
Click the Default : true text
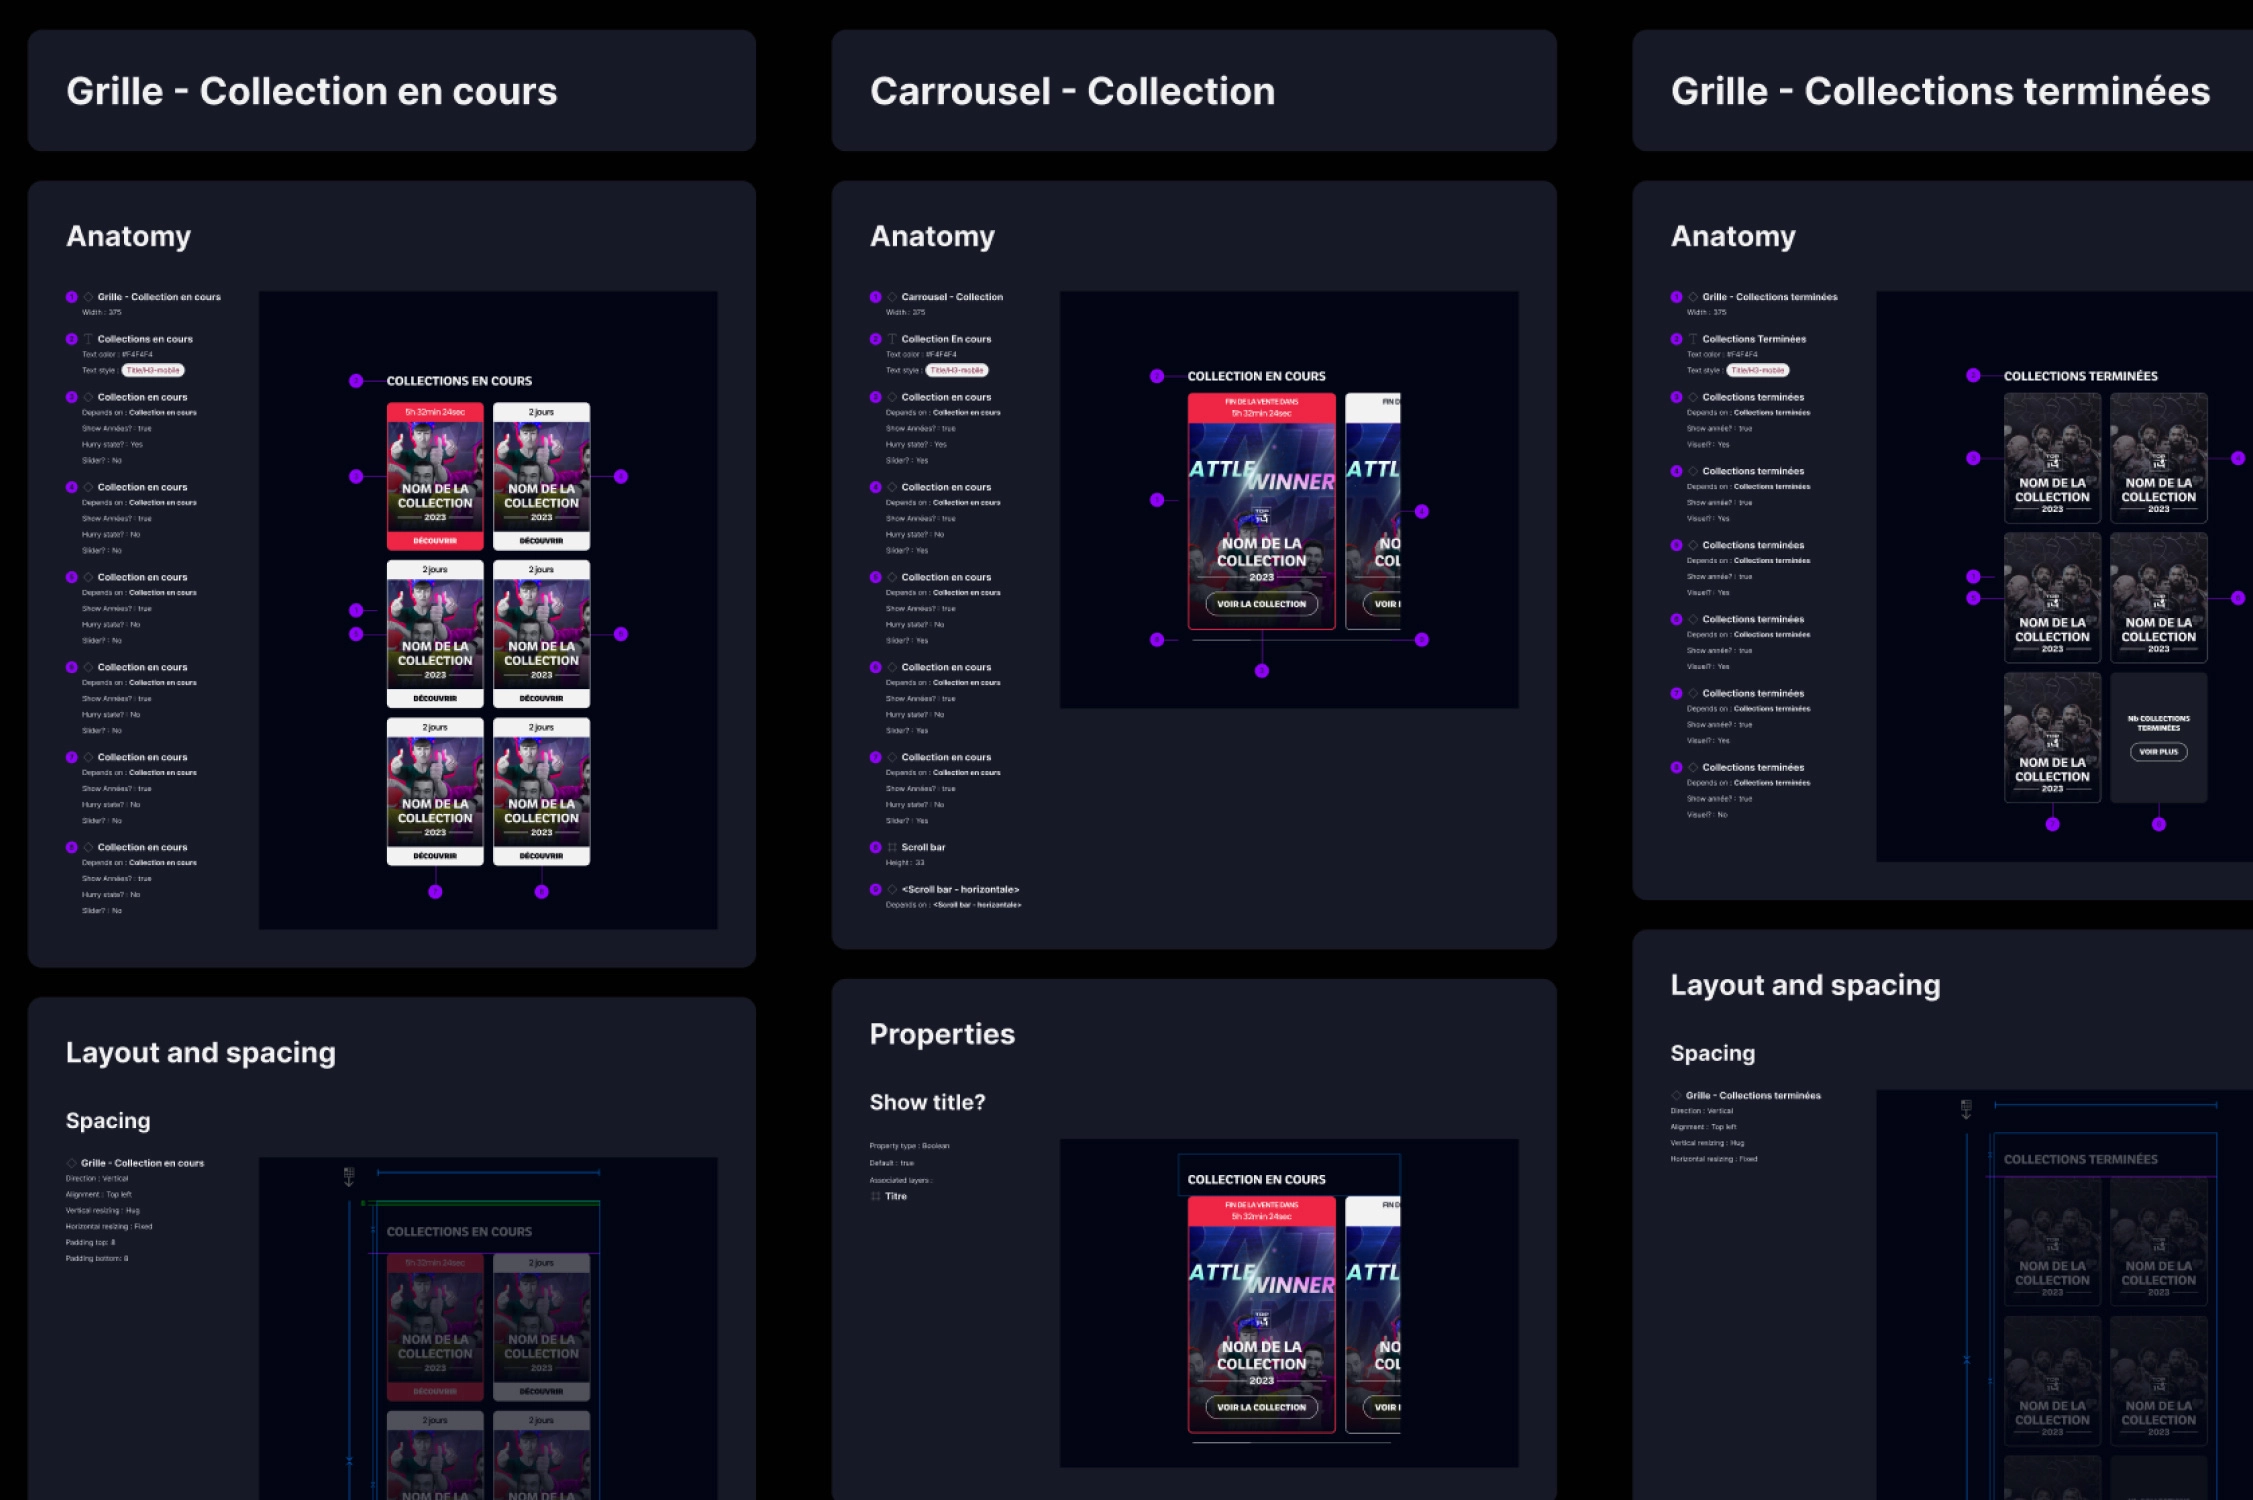pyautogui.click(x=892, y=1163)
